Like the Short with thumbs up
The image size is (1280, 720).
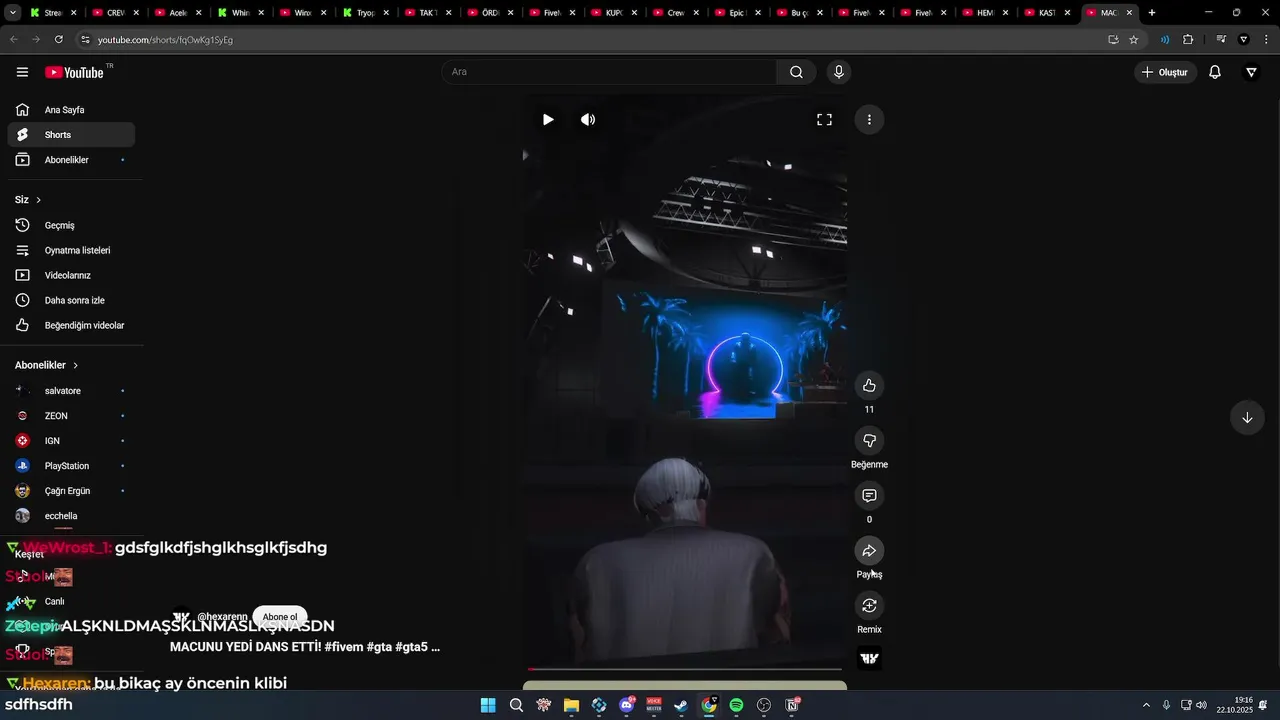point(869,386)
